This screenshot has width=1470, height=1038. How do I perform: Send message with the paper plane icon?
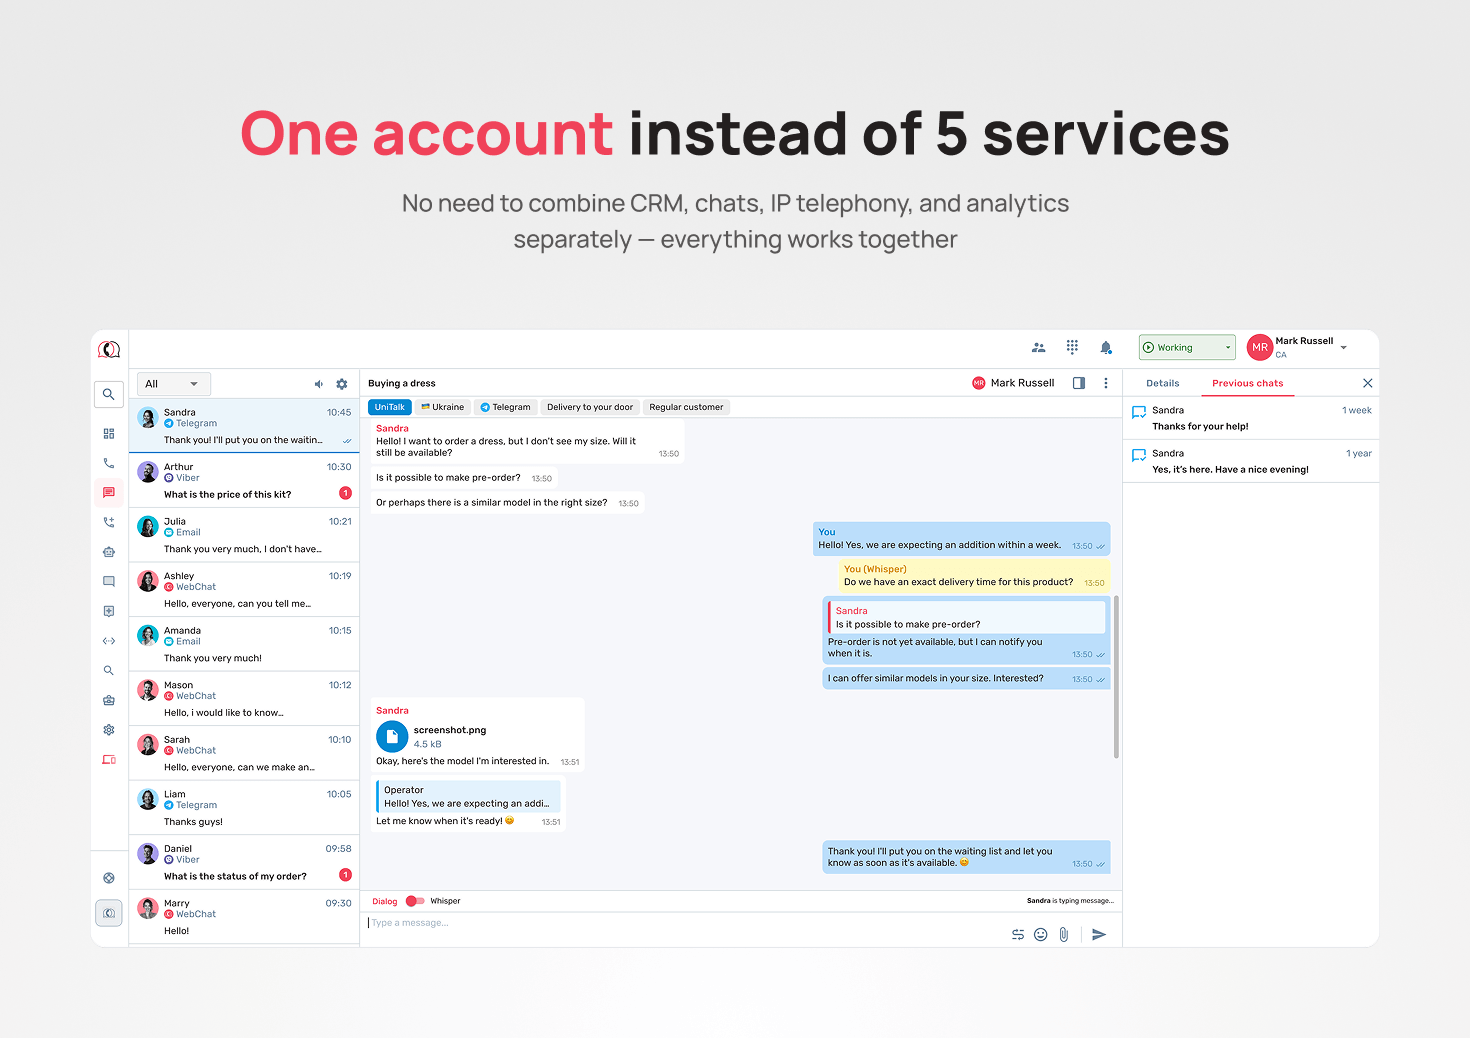click(x=1099, y=934)
